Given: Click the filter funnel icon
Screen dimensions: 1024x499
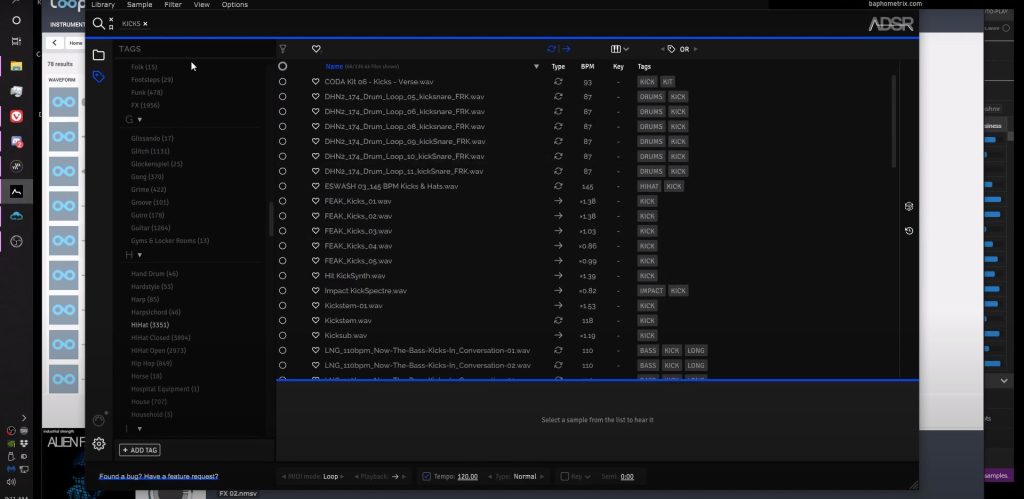Looking at the screenshot, I should pyautogui.click(x=283, y=49).
